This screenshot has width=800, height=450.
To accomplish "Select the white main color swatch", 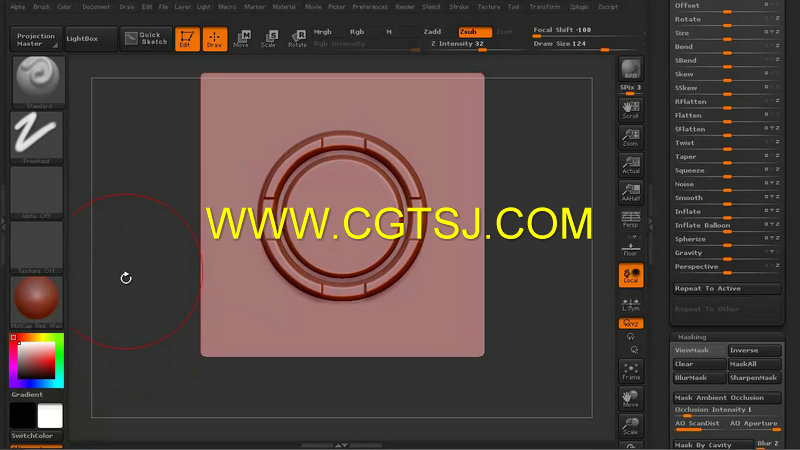I will (50, 415).
